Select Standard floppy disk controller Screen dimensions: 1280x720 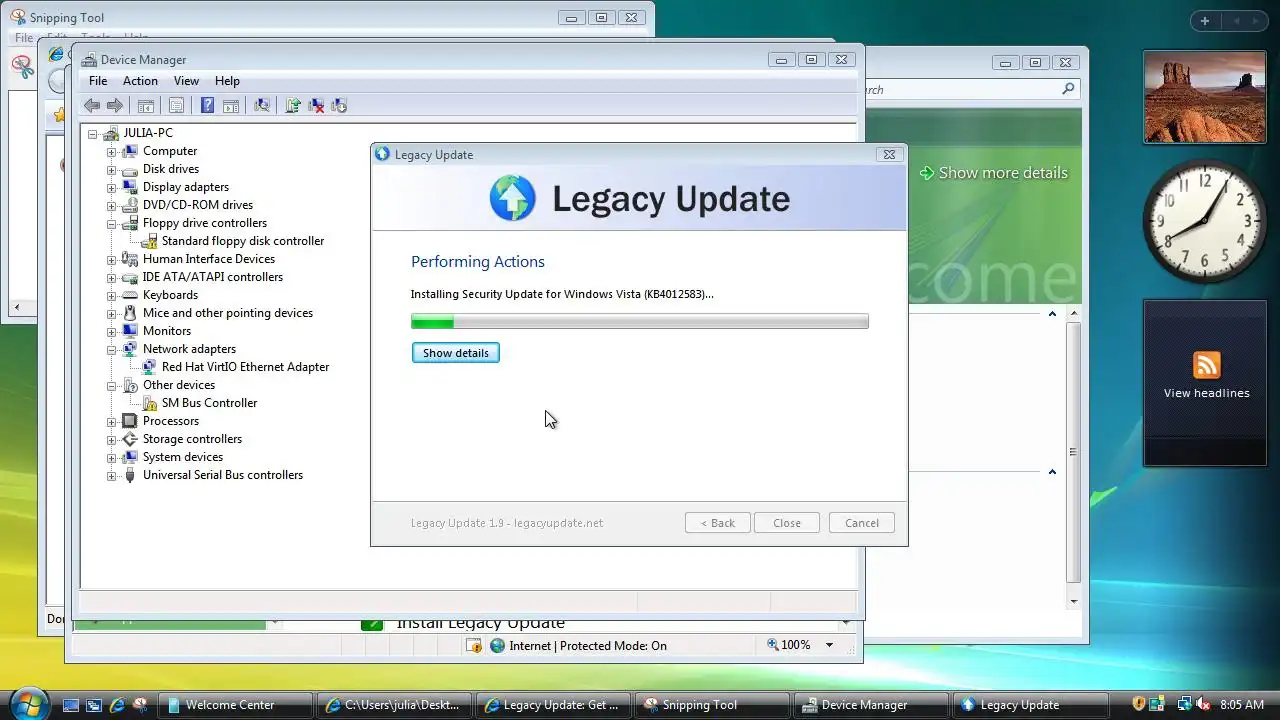(243, 241)
